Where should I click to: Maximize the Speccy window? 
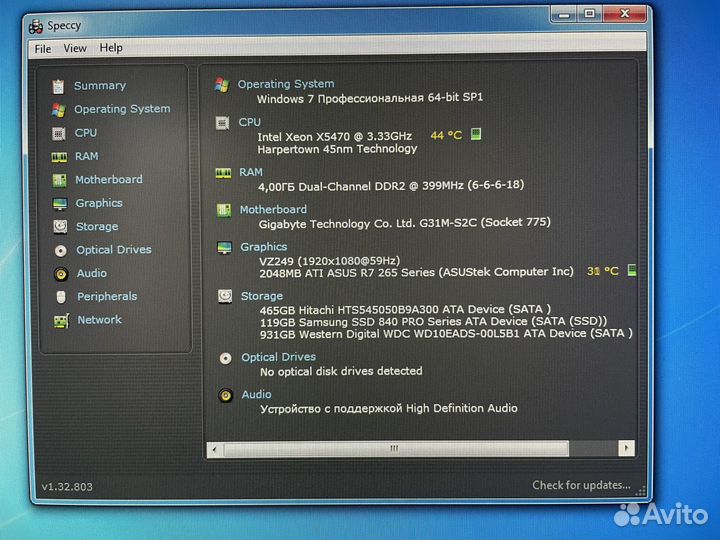pyautogui.click(x=590, y=14)
